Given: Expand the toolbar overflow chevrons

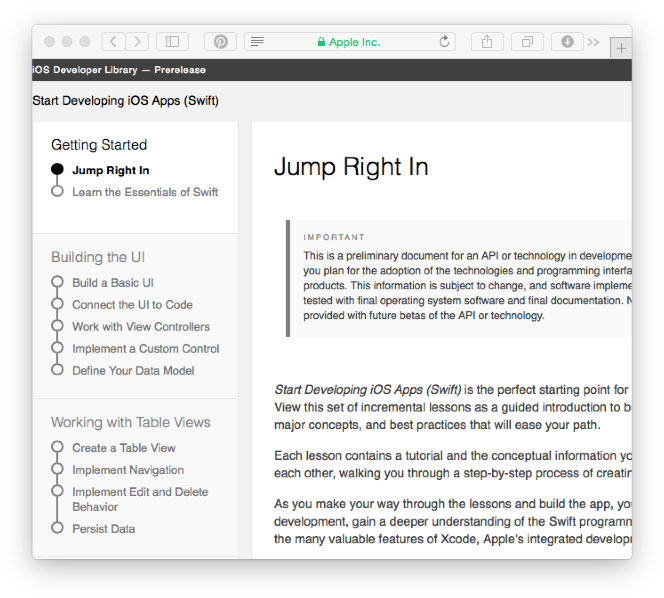Looking at the screenshot, I should pyautogui.click(x=593, y=42).
